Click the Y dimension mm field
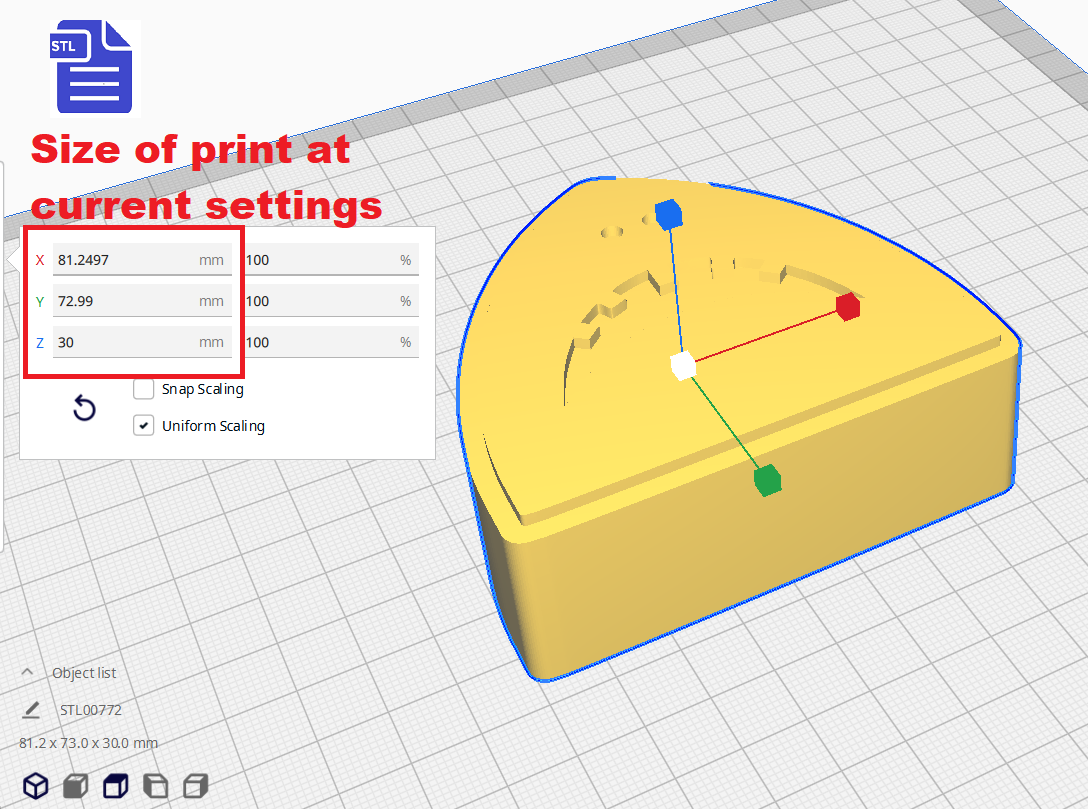Screen dimensions: 1088x809 pyautogui.click(x=125, y=301)
